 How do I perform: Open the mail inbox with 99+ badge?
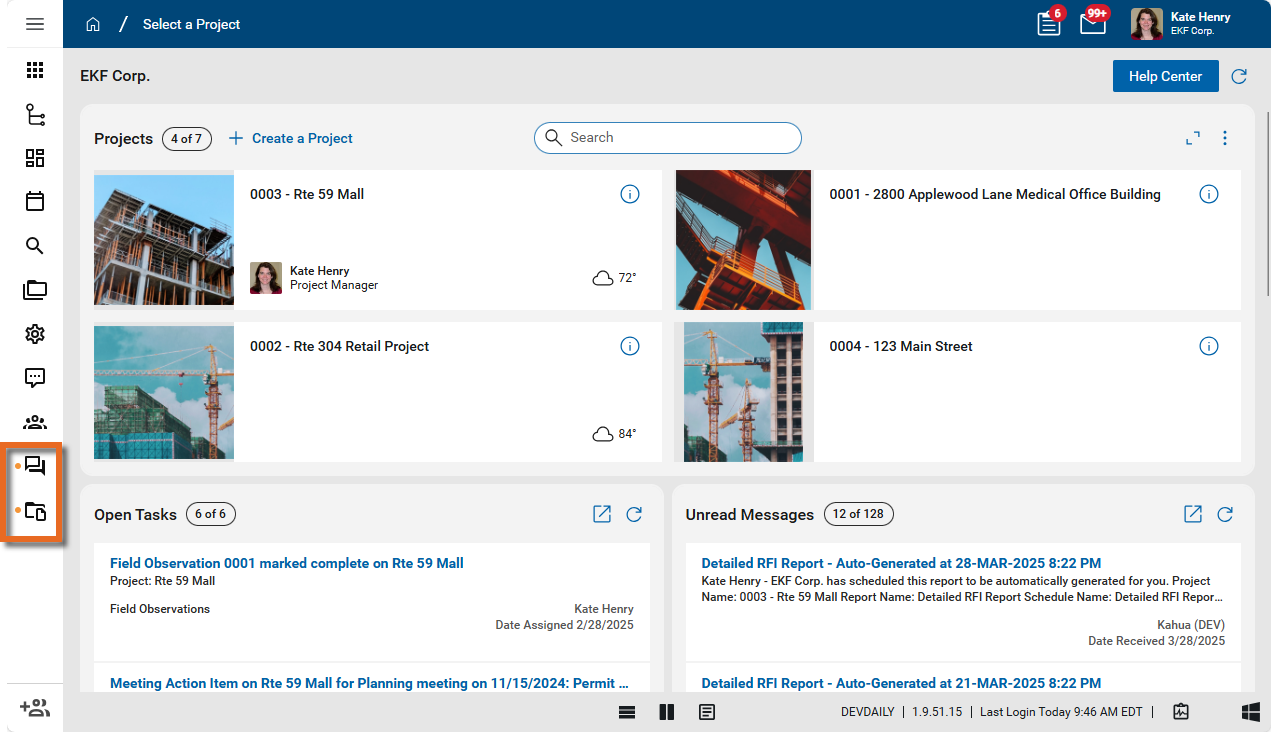pos(1093,24)
